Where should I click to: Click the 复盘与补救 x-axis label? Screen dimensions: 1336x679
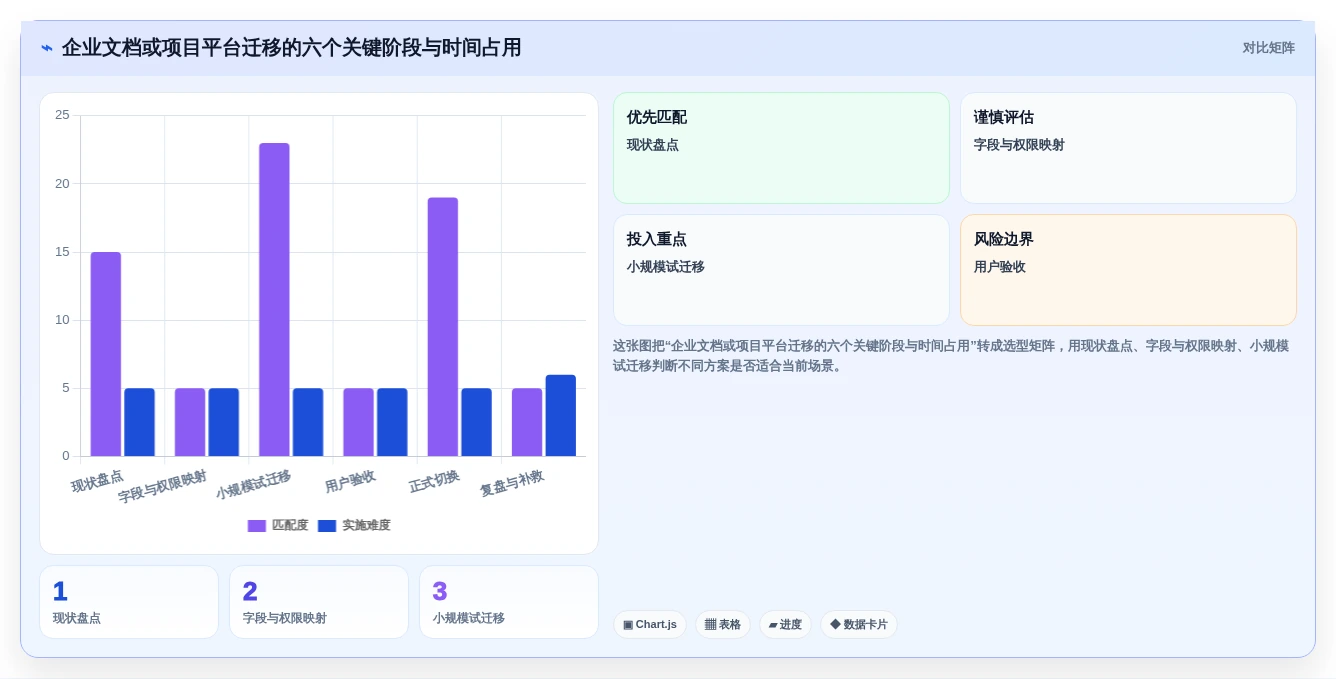[512, 483]
